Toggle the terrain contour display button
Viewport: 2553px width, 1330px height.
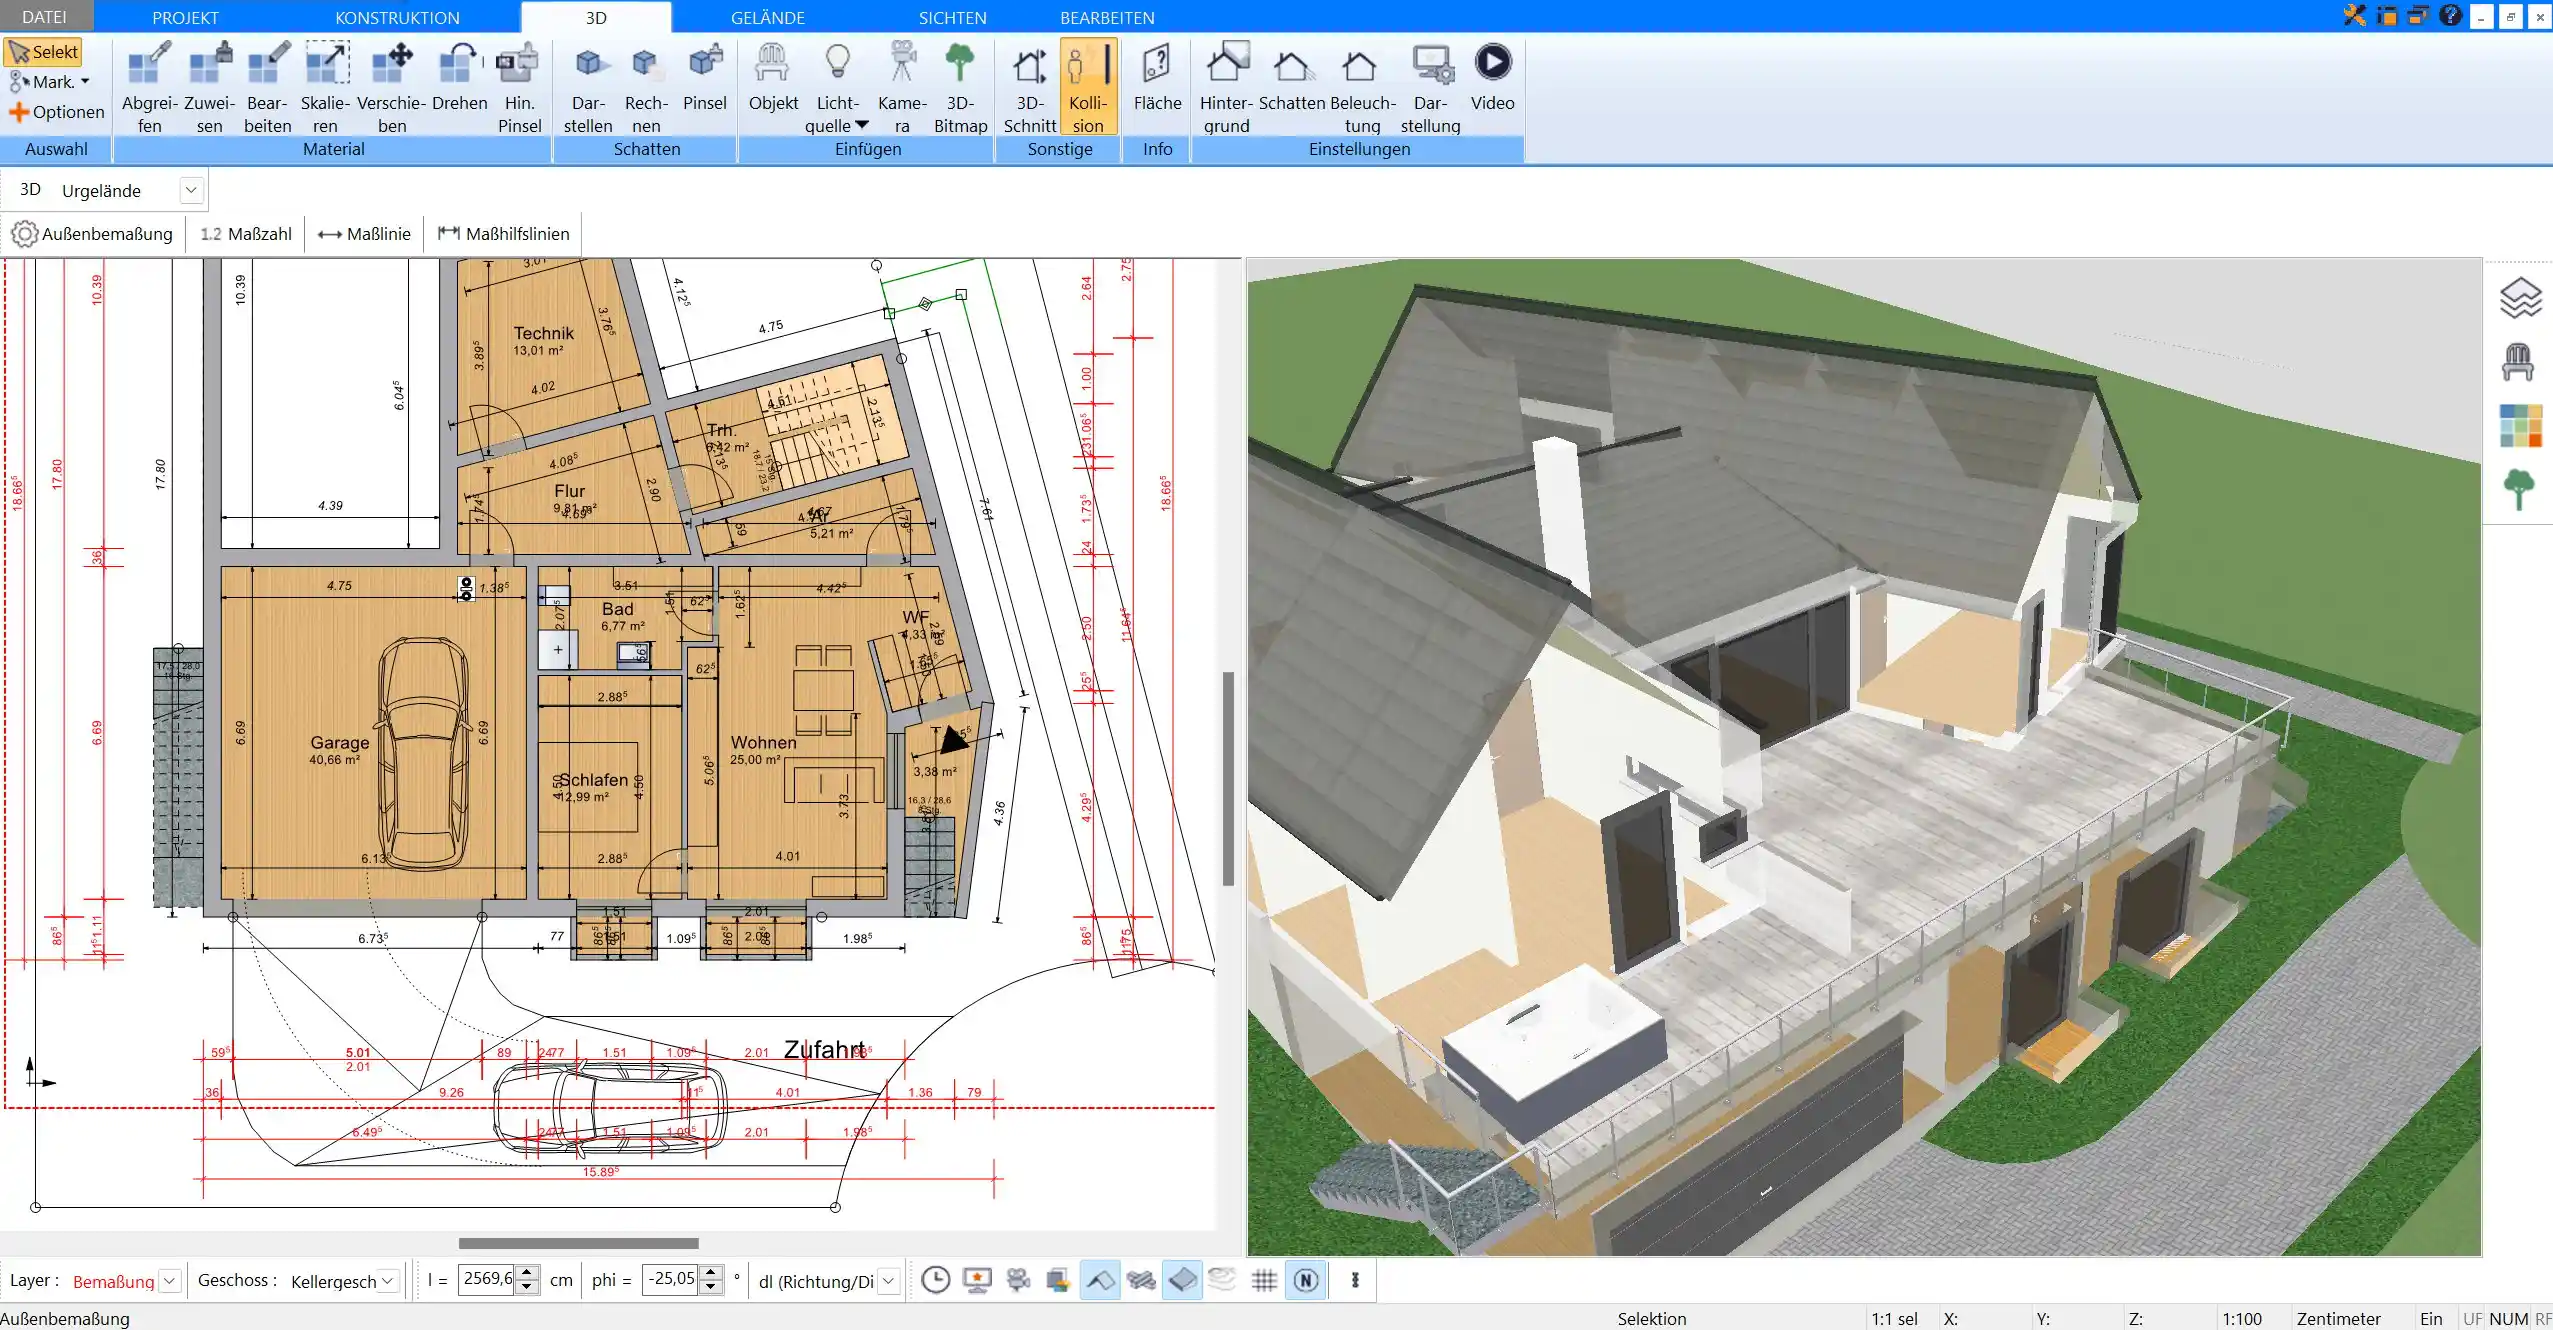tap(1223, 1280)
